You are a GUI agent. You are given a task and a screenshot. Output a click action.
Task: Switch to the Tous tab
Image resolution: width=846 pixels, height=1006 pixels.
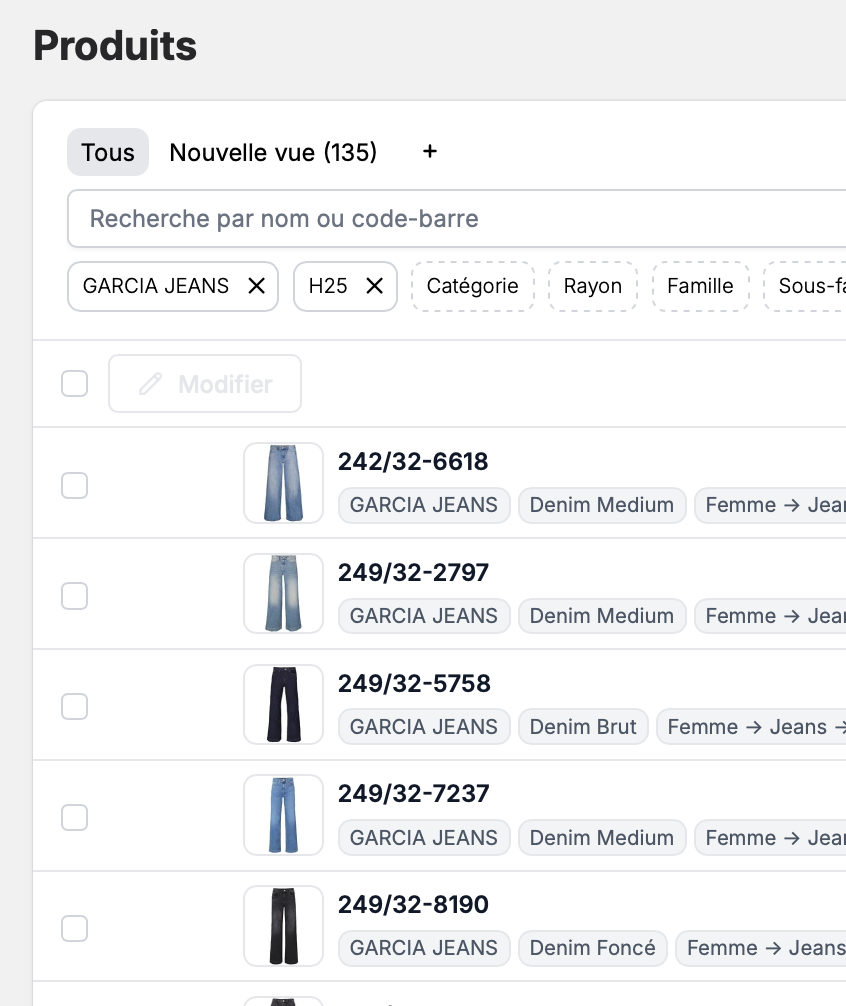(x=108, y=153)
